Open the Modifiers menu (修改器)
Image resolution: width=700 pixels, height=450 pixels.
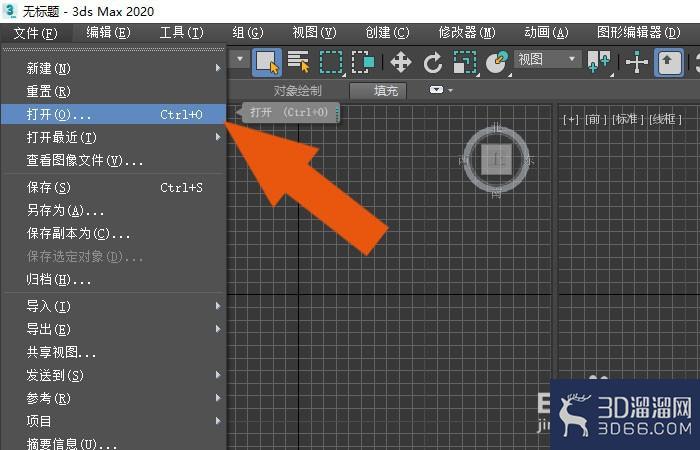click(x=467, y=33)
